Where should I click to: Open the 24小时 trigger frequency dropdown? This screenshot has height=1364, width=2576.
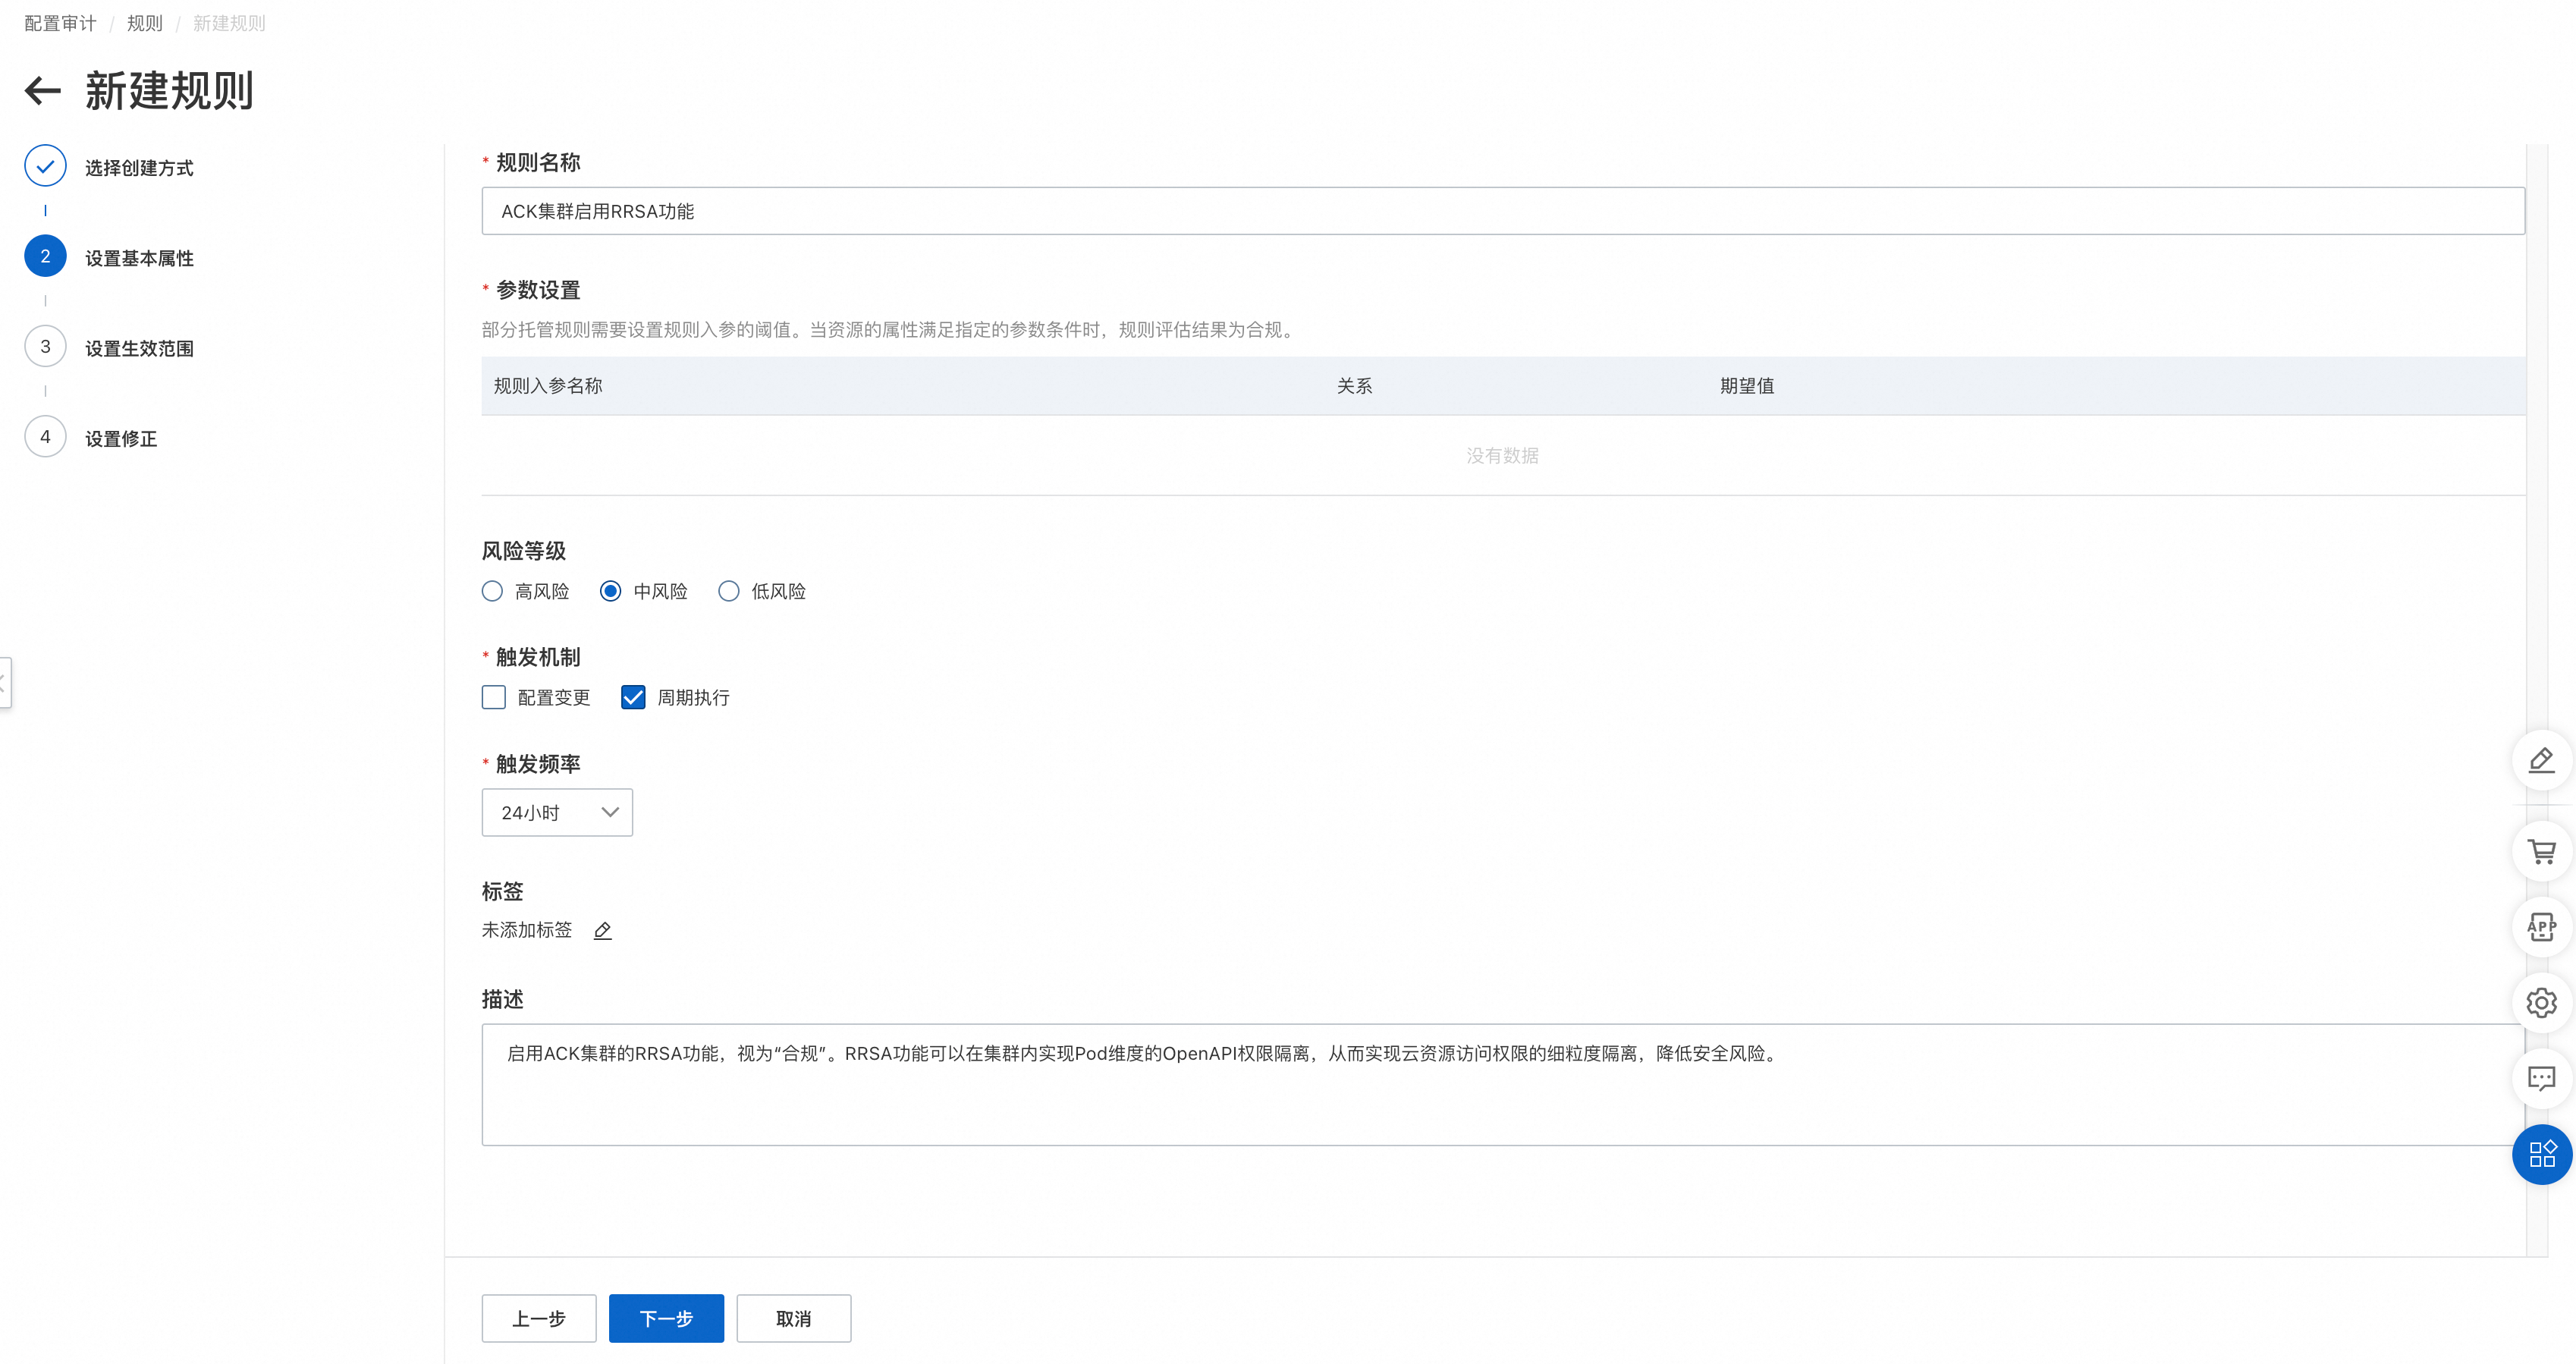[557, 812]
